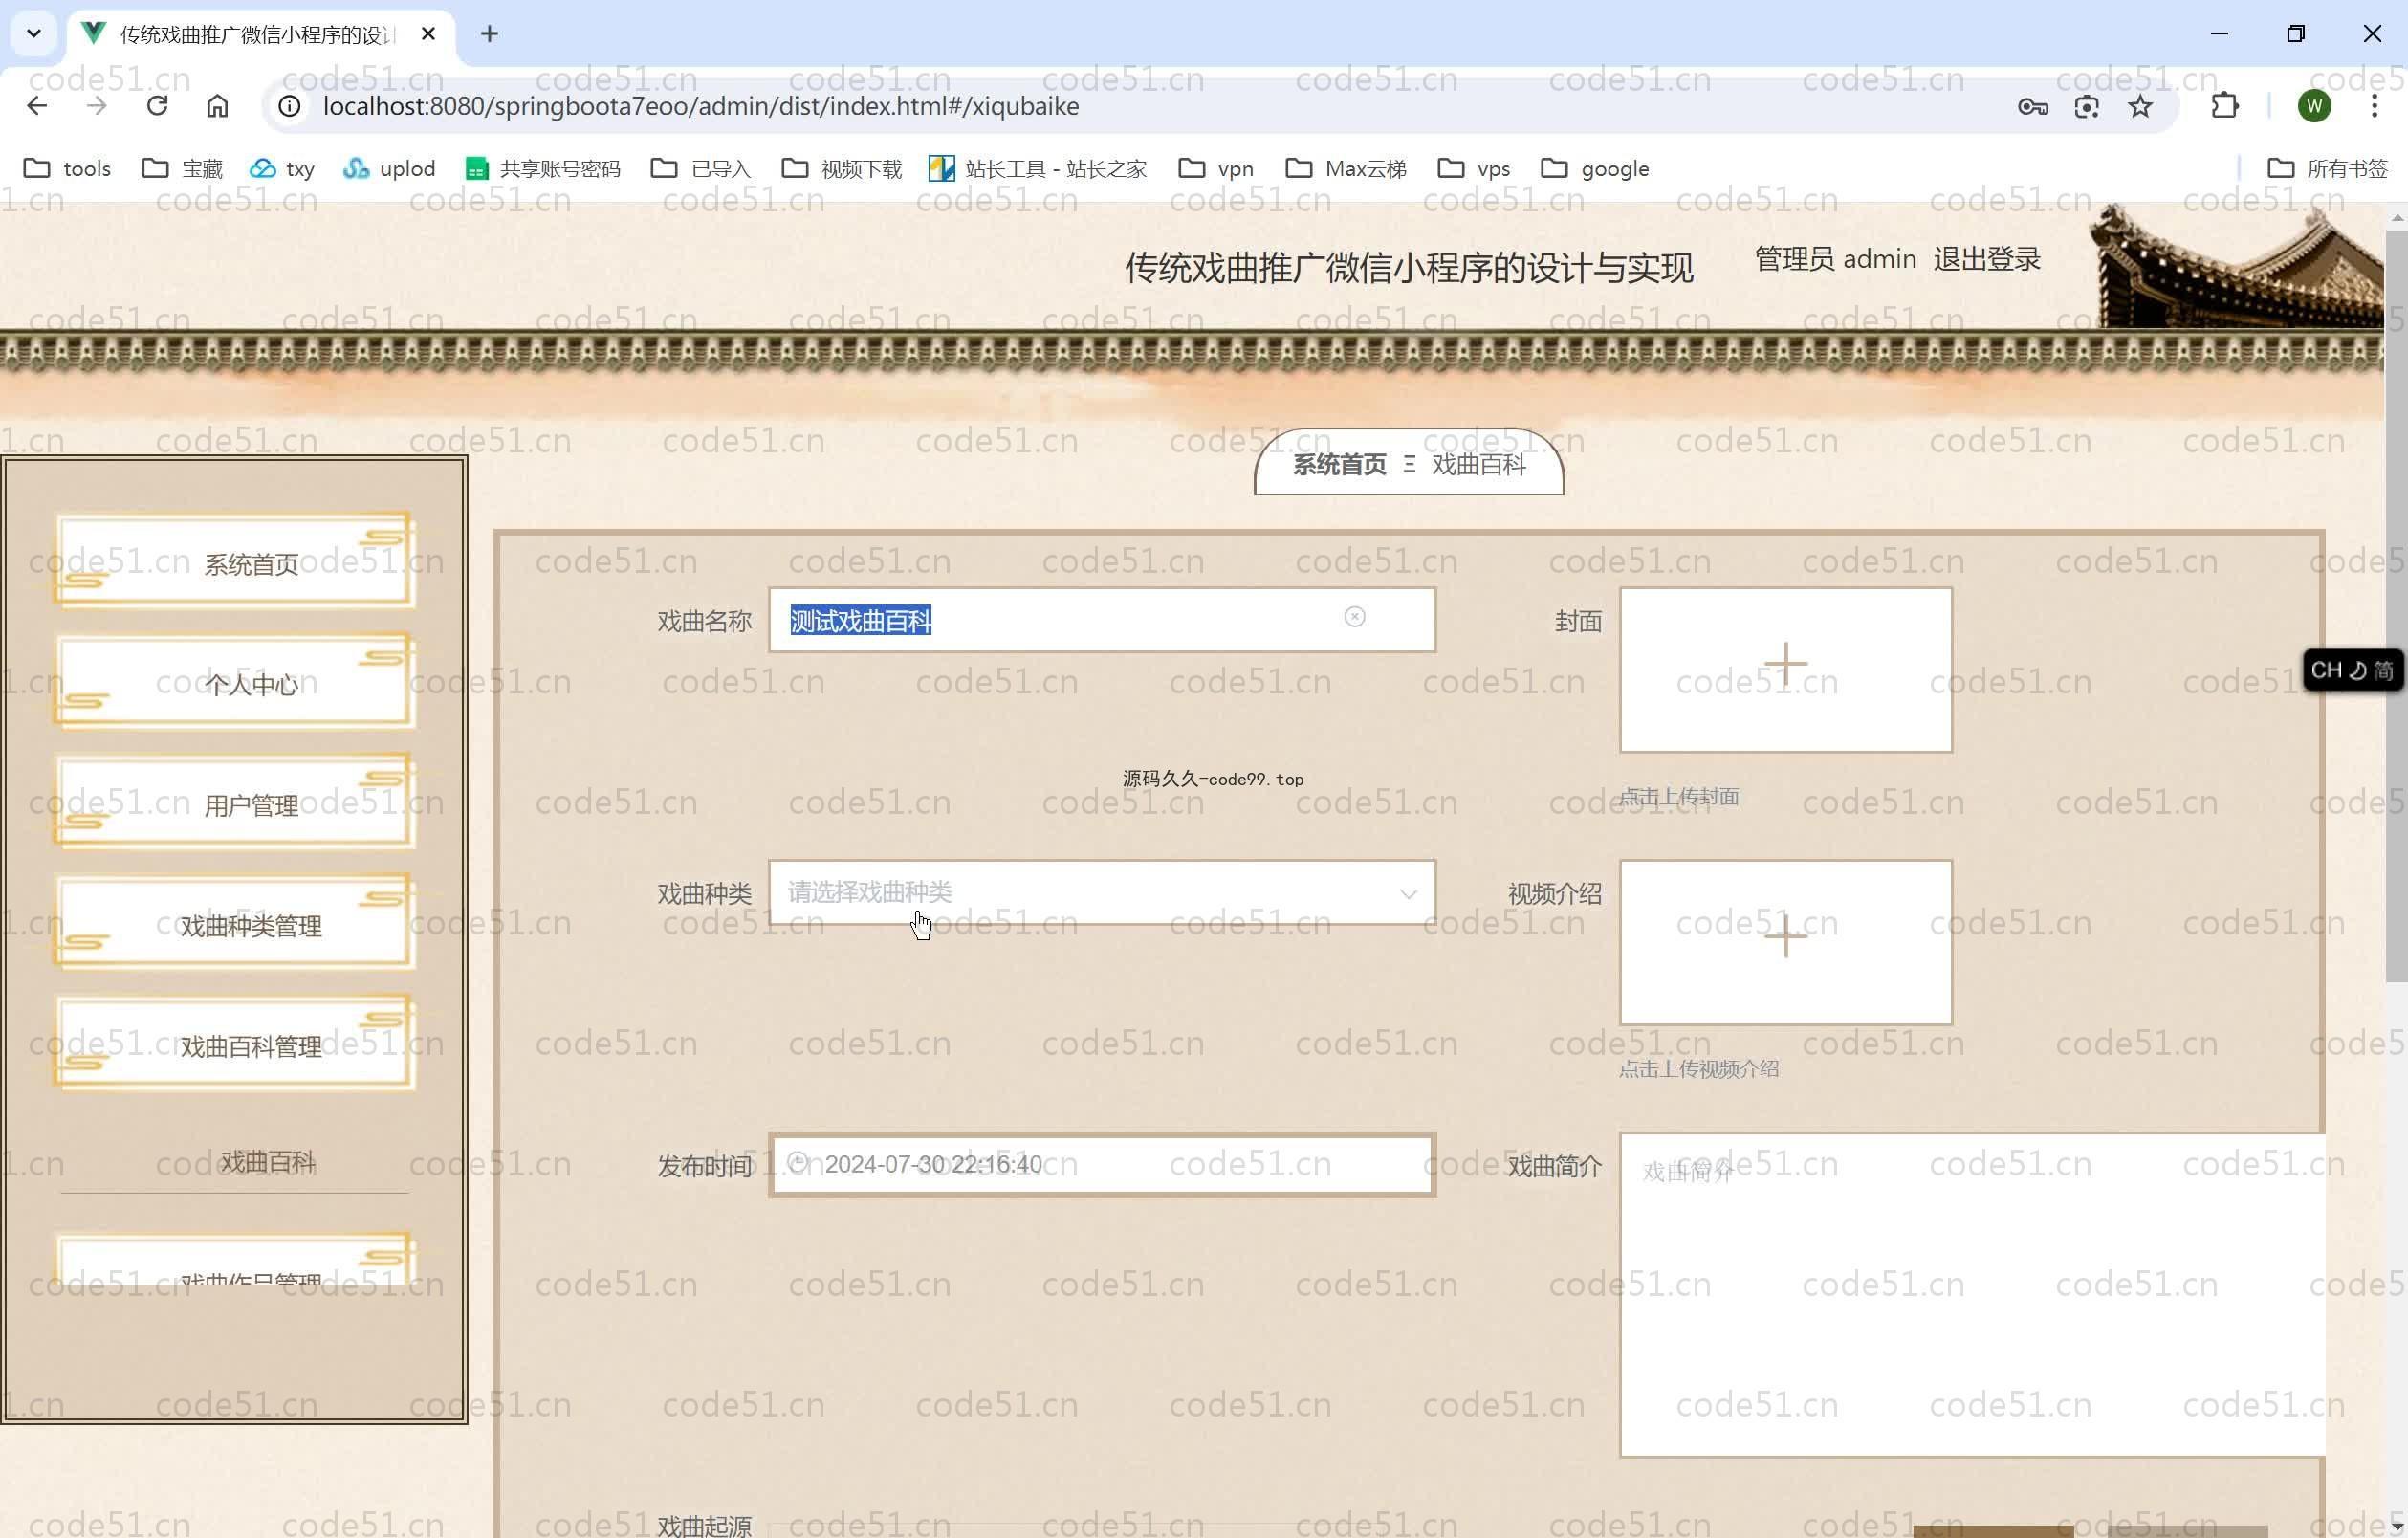Screen dimensions: 2408x1538
Task: Open the 视频下载 bookmark folder
Action: click(841, 168)
